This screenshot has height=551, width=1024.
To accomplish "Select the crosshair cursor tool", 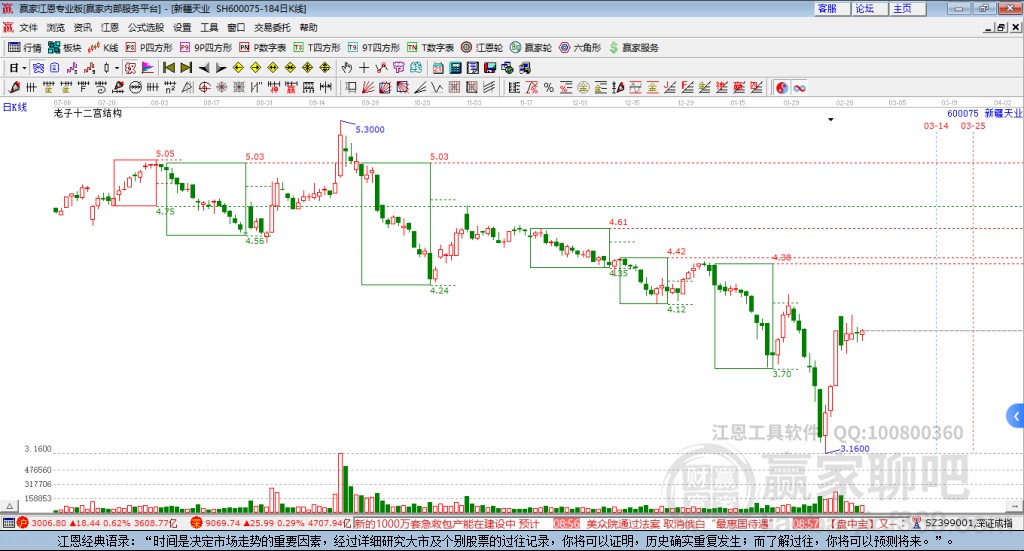I will 364,68.
